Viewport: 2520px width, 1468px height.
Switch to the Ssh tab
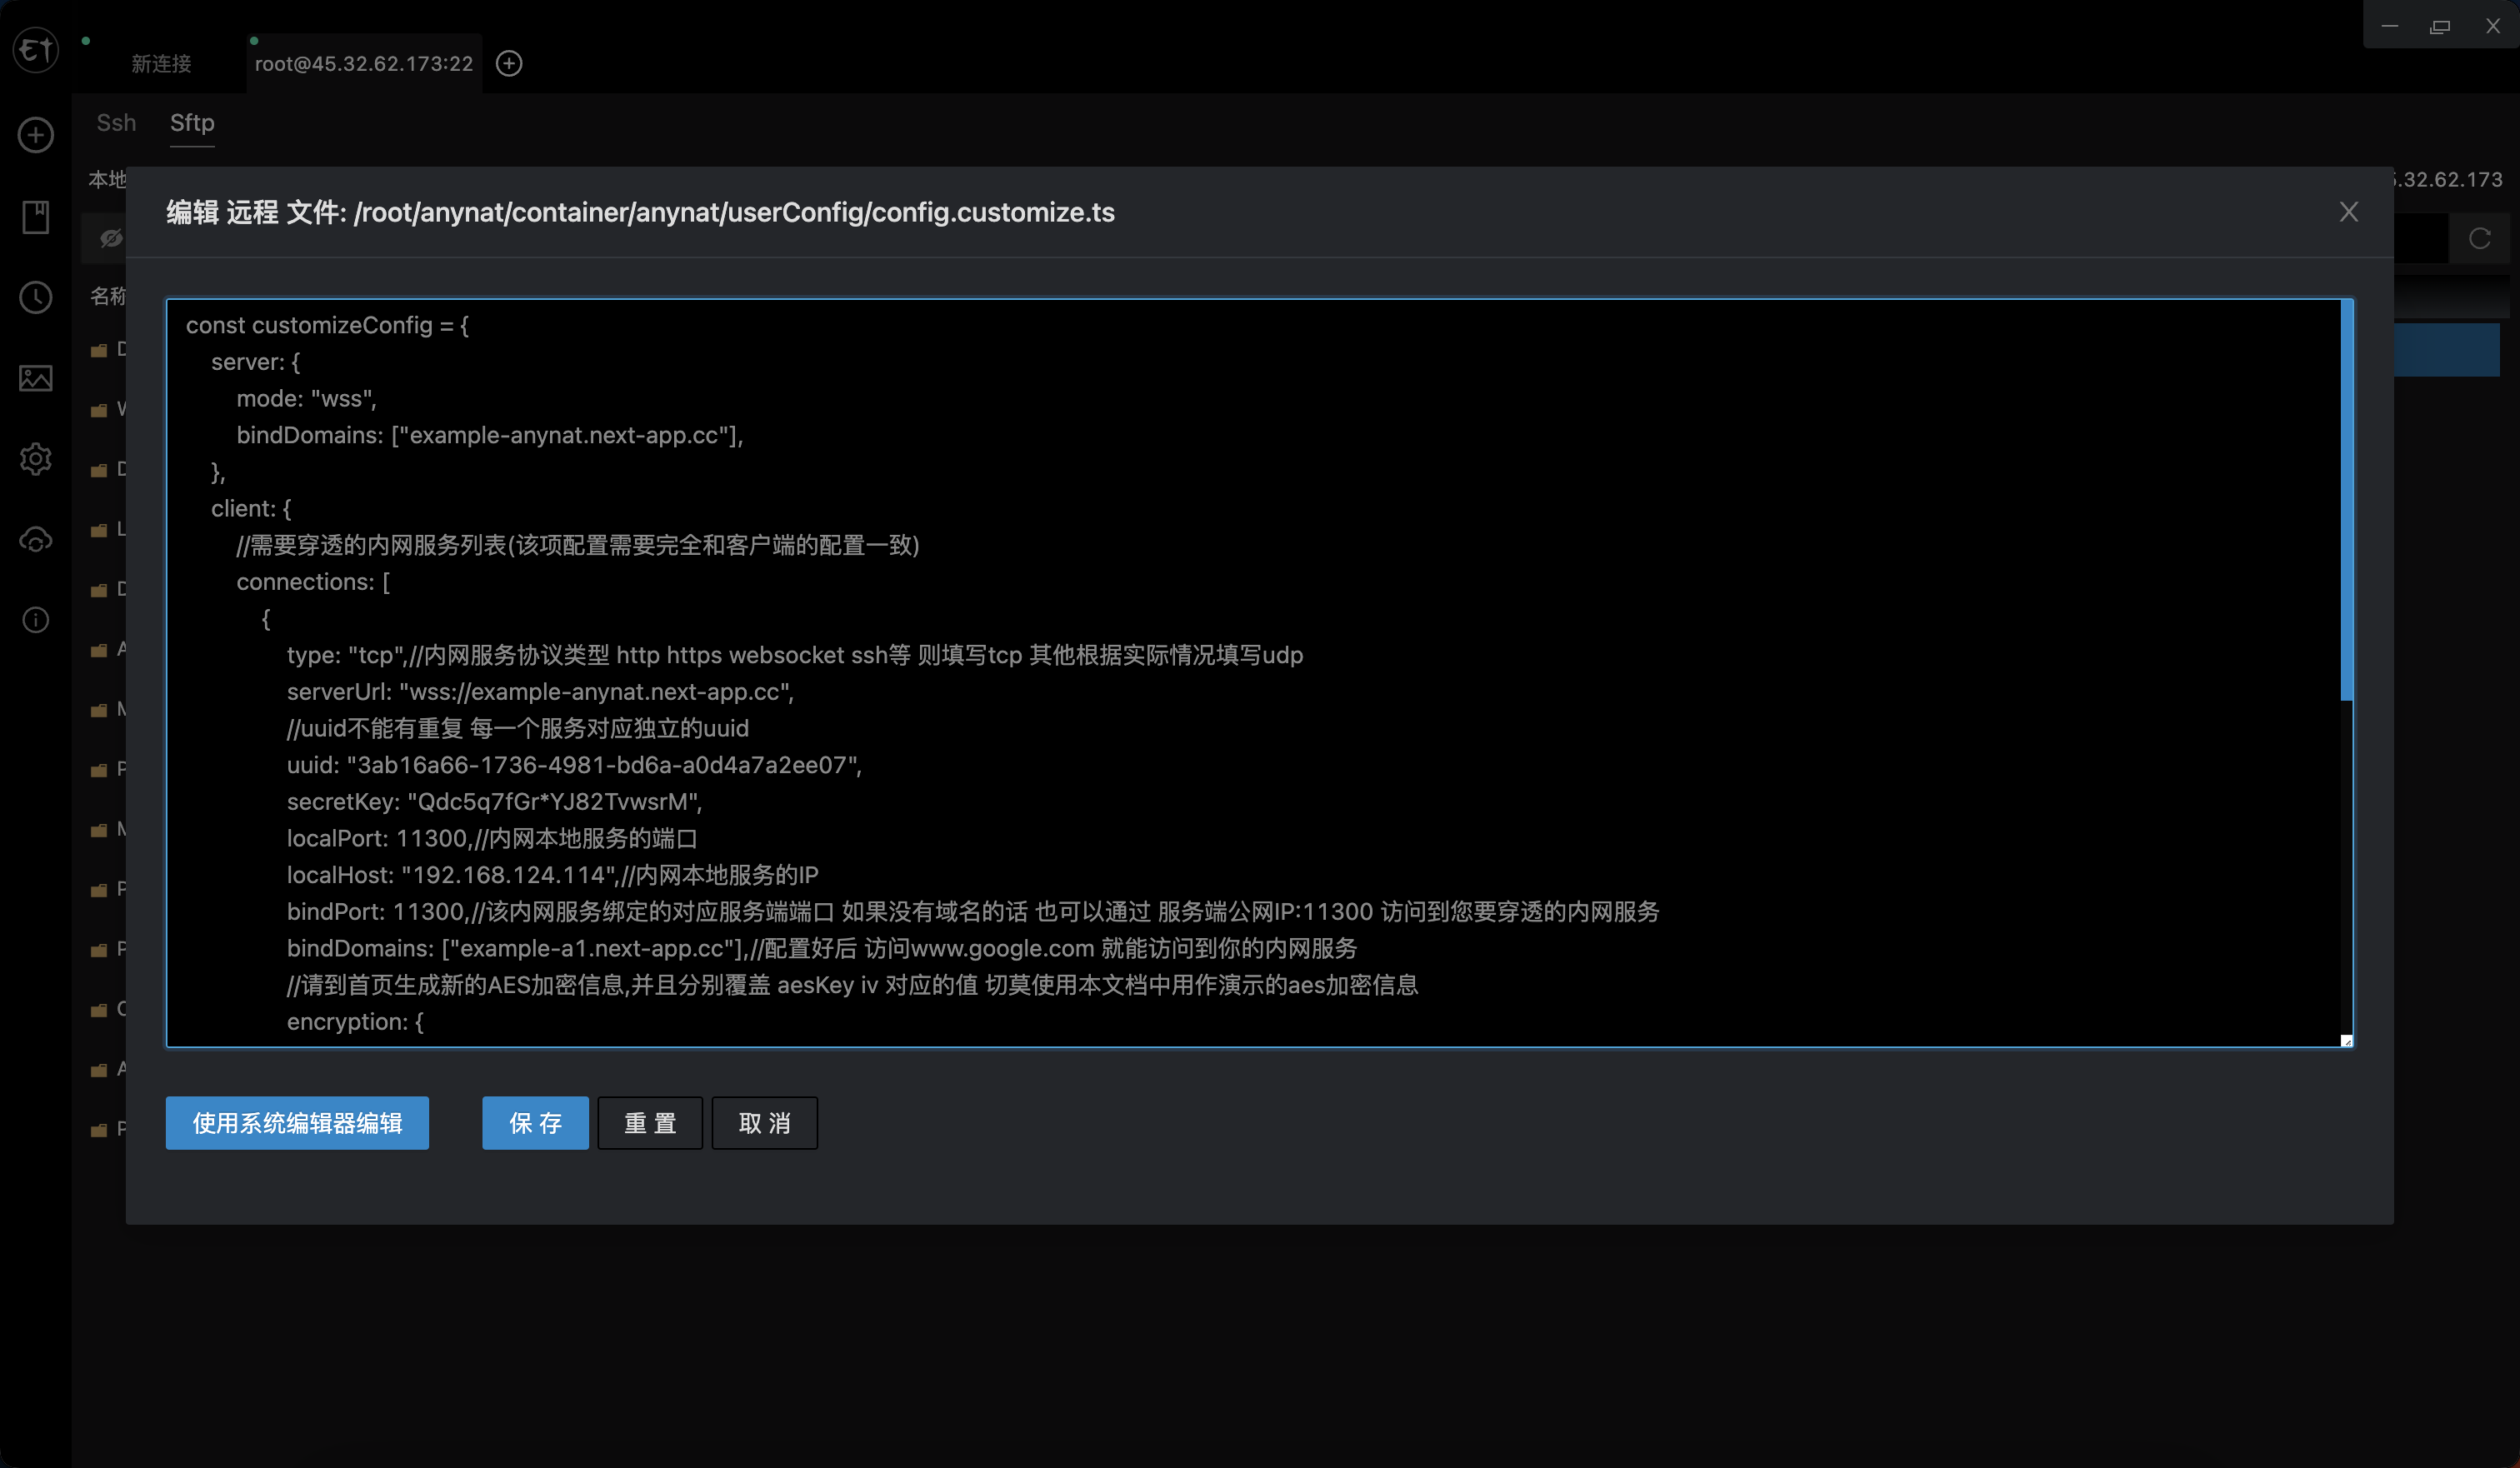(x=115, y=122)
